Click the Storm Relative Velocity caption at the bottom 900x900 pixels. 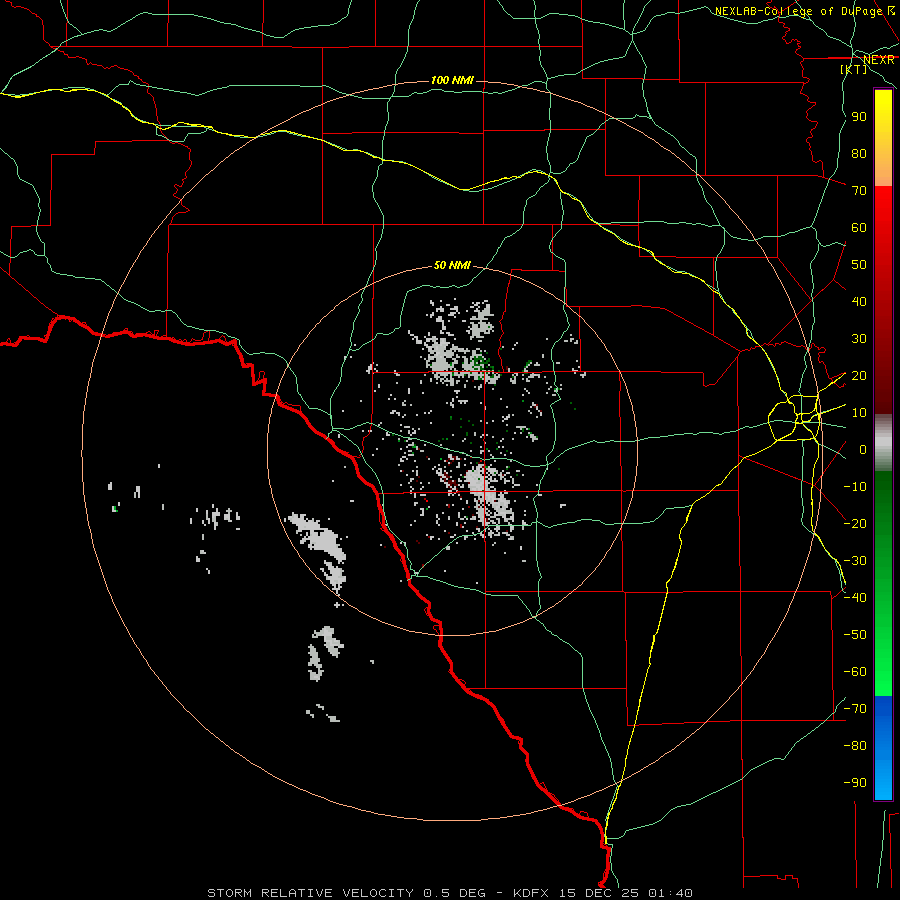[x=449, y=893]
